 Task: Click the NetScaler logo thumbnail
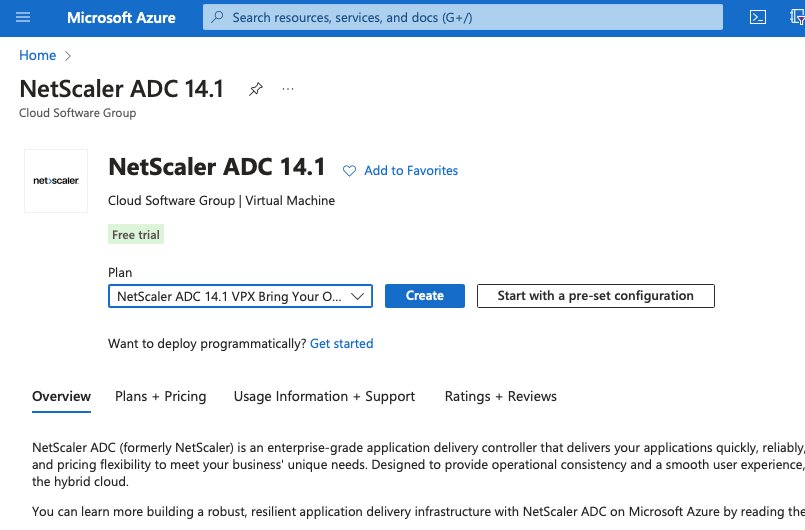(56, 181)
